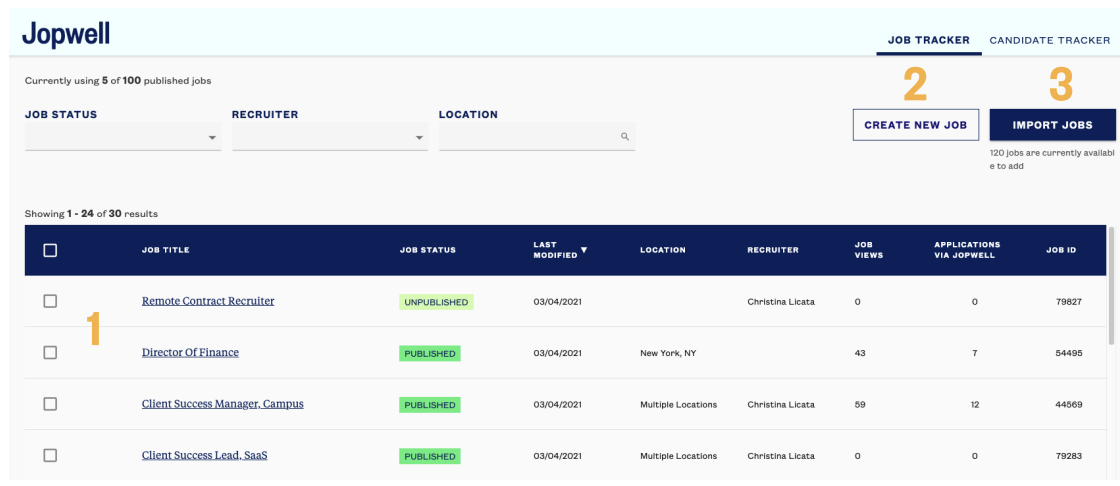Click 'Currently using 5 of 100 published jobs'

(x=118, y=81)
